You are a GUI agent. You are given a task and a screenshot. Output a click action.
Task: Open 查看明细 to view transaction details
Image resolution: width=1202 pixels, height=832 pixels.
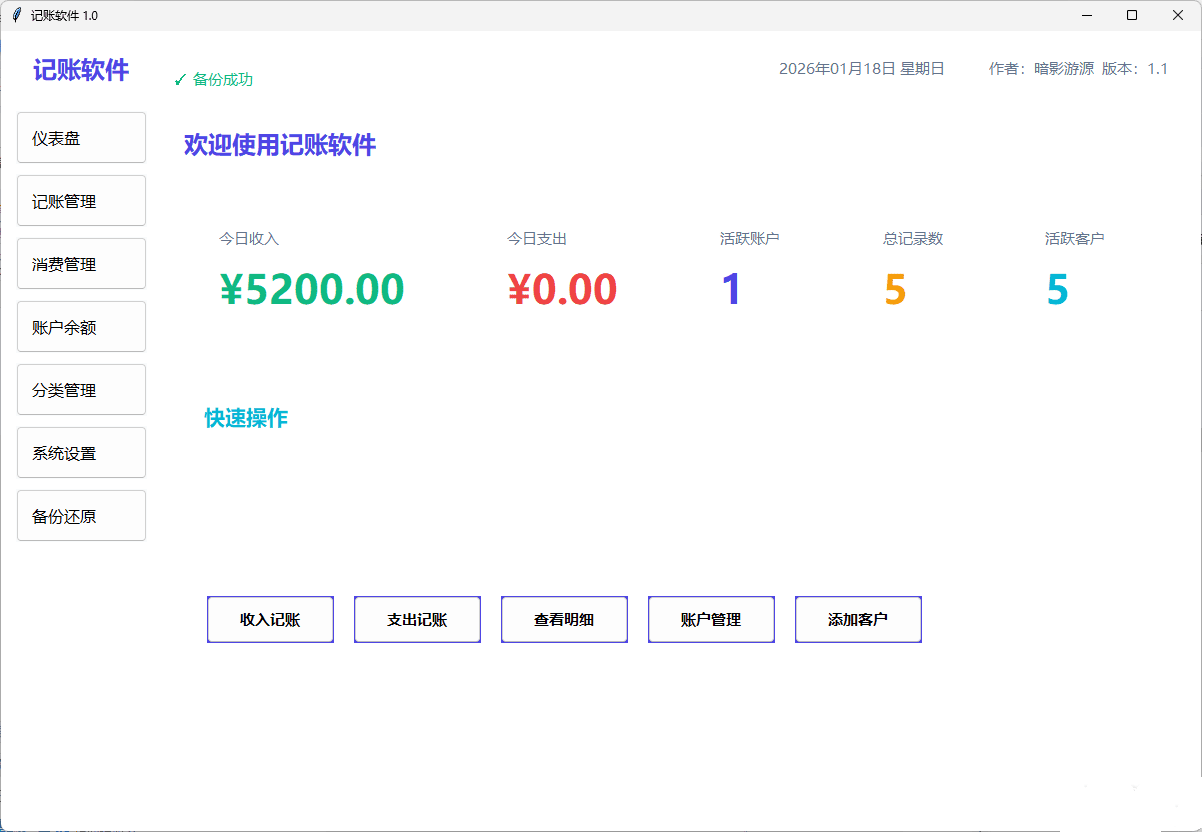click(564, 619)
